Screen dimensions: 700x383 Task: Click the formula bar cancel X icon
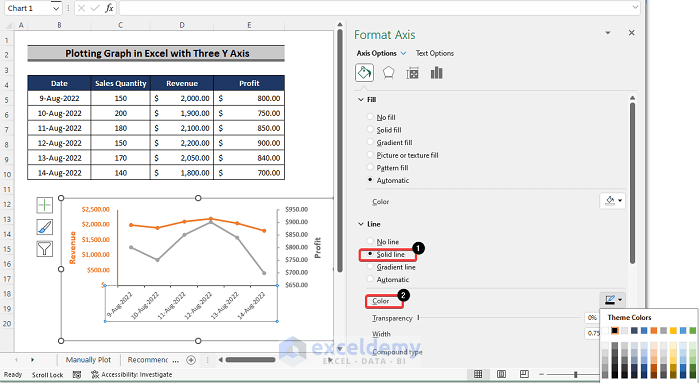(x=81, y=8)
